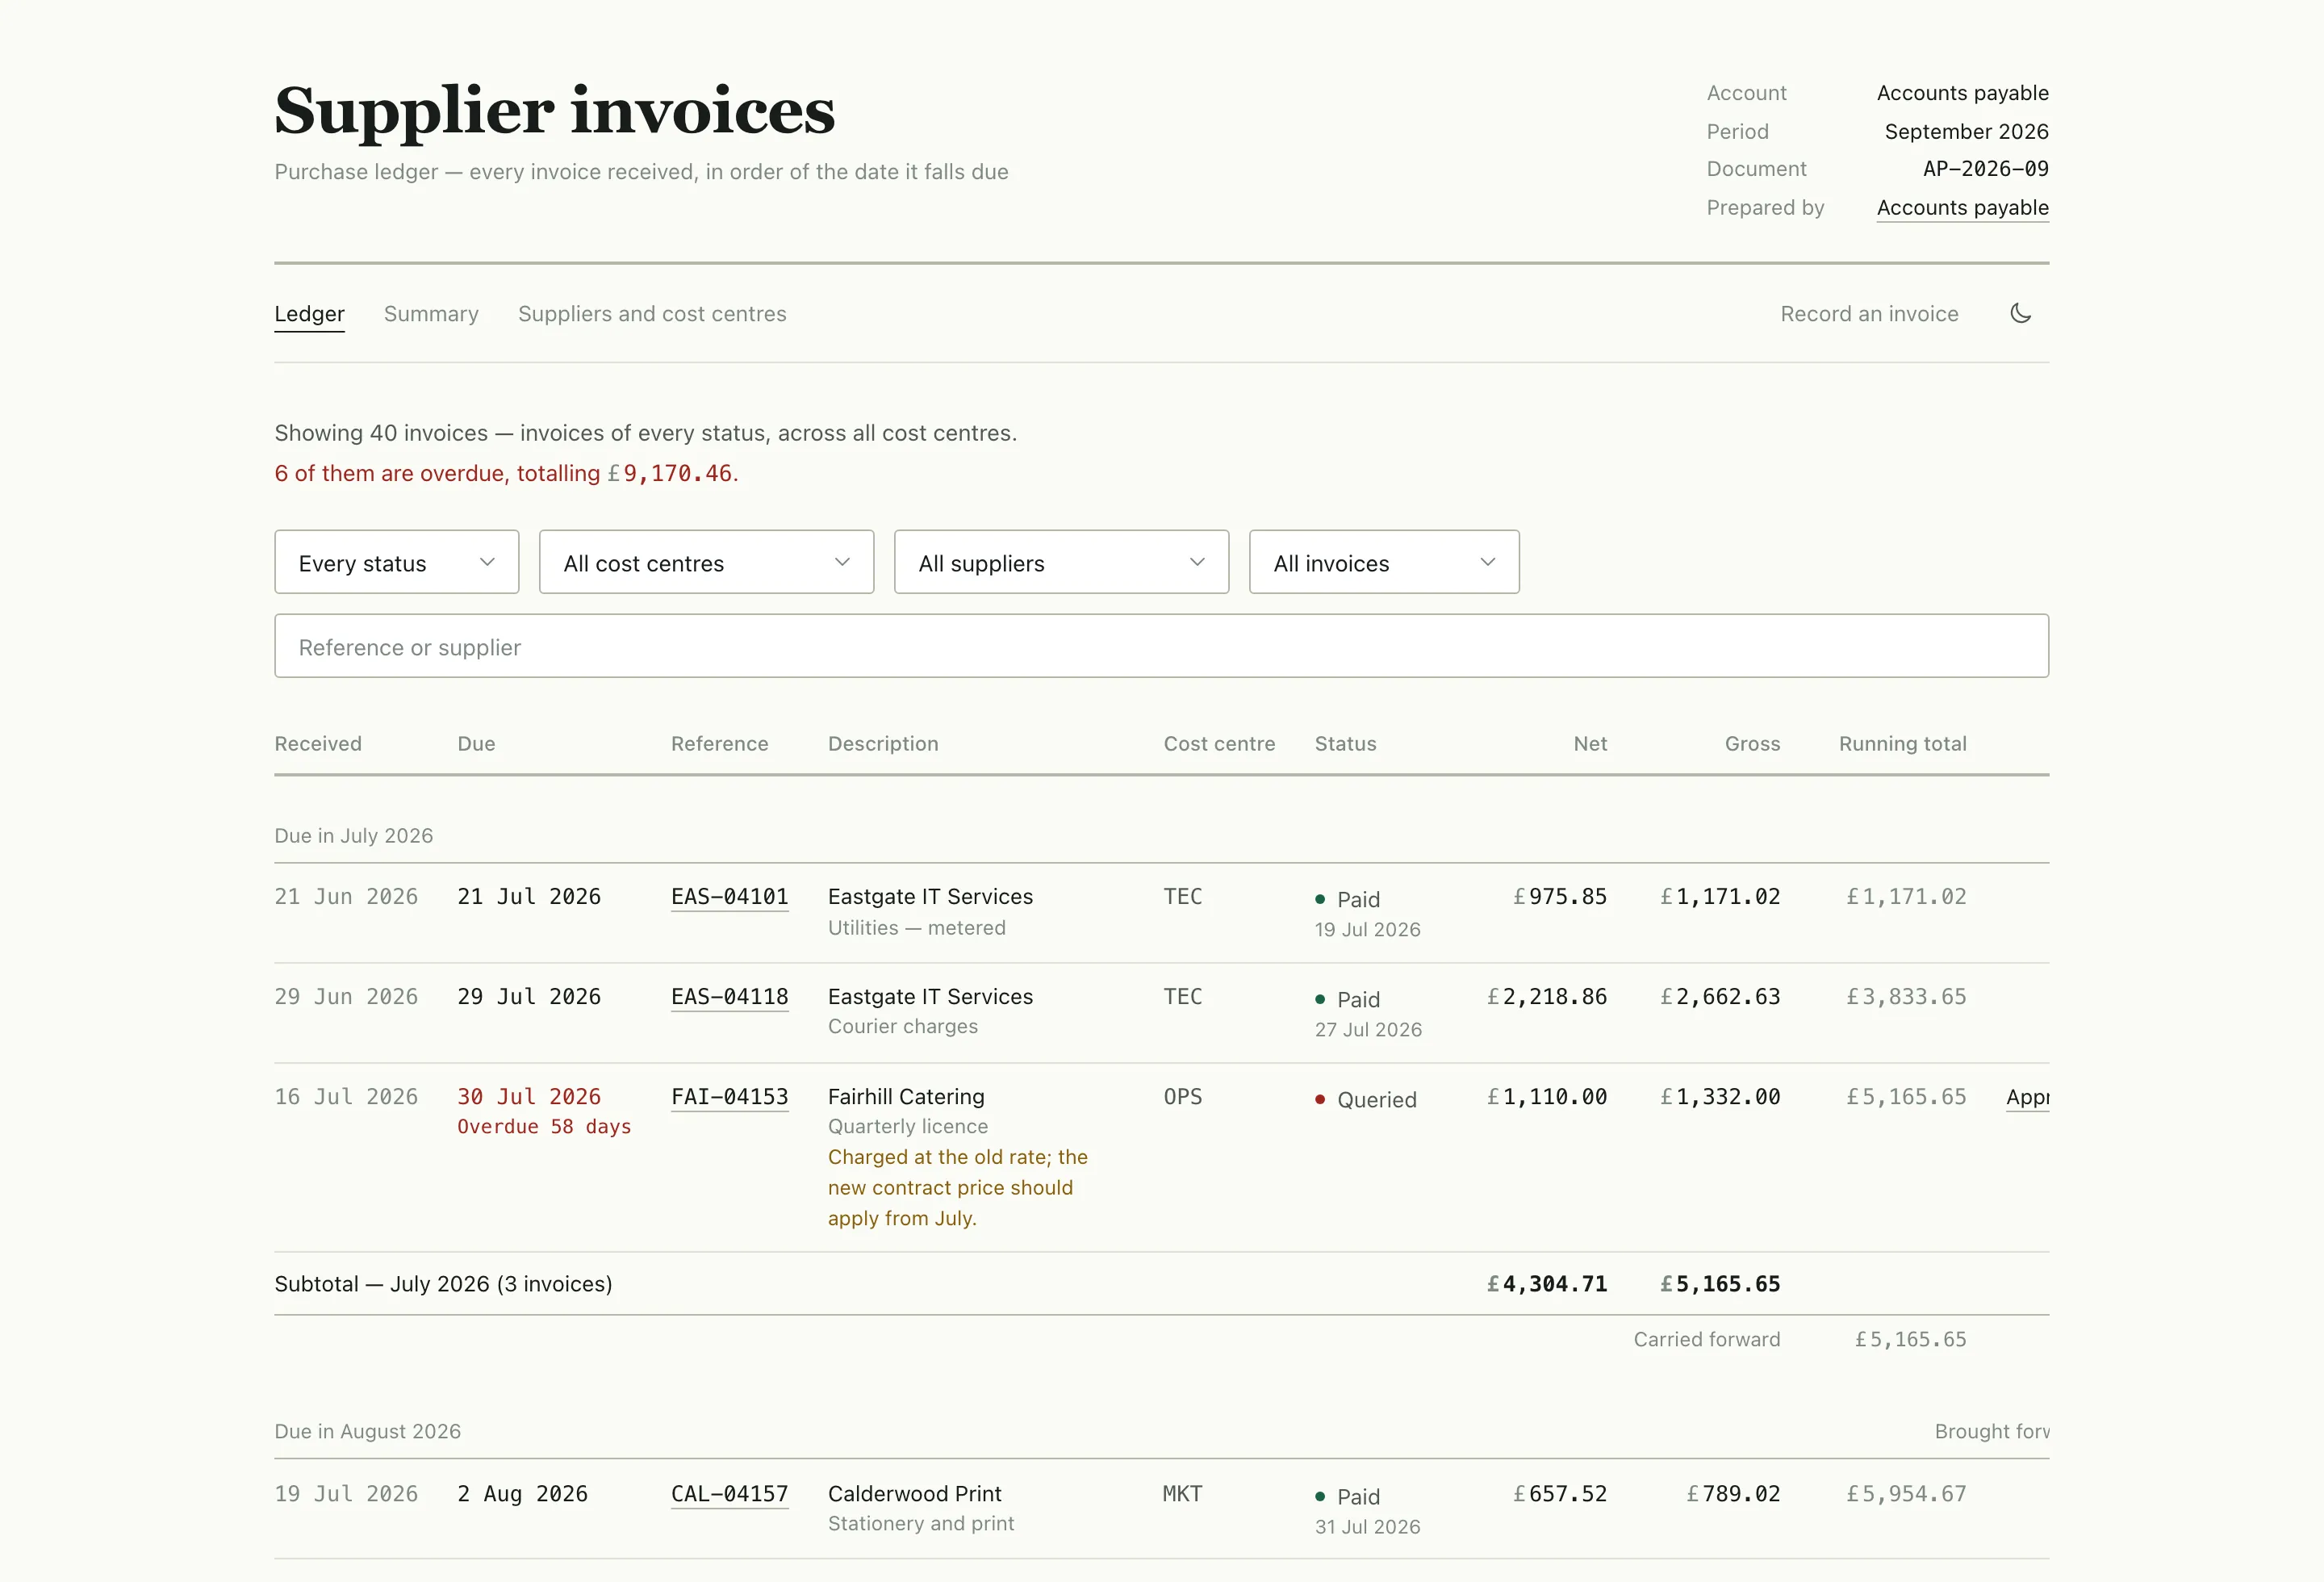The height and width of the screenshot is (1582, 2324).
Task: Click the Description column header
Action: 883,744
